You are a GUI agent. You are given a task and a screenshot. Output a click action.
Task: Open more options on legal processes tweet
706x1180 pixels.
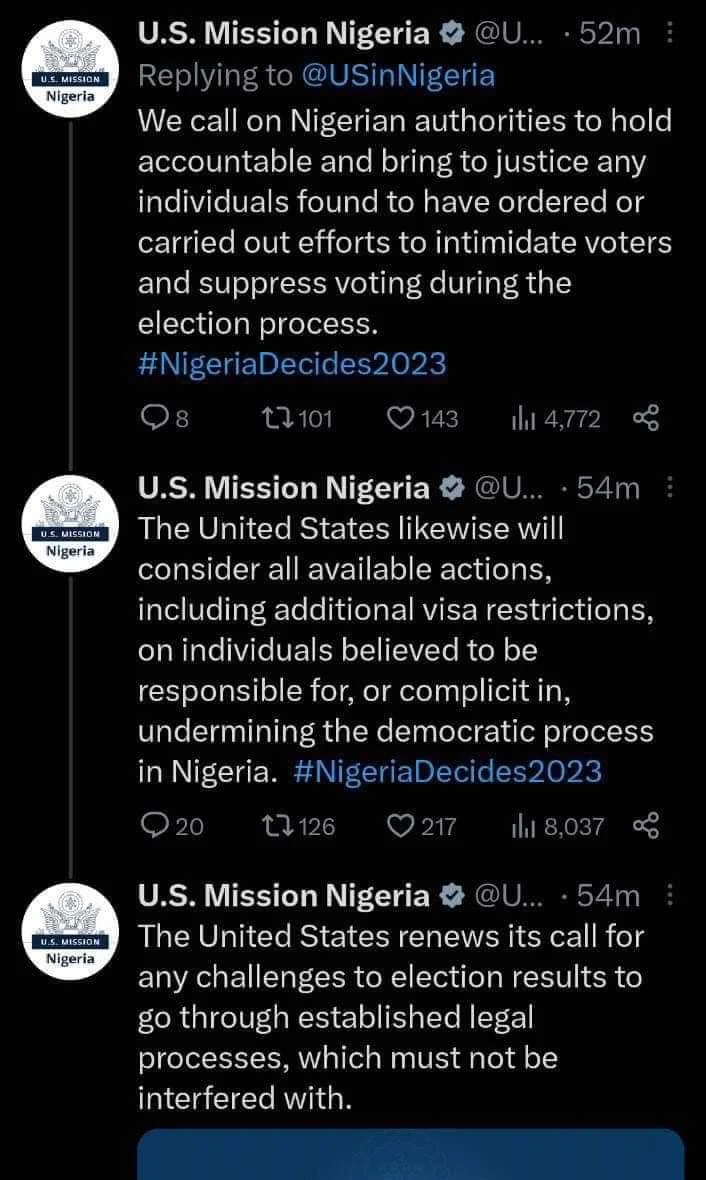coord(669,895)
